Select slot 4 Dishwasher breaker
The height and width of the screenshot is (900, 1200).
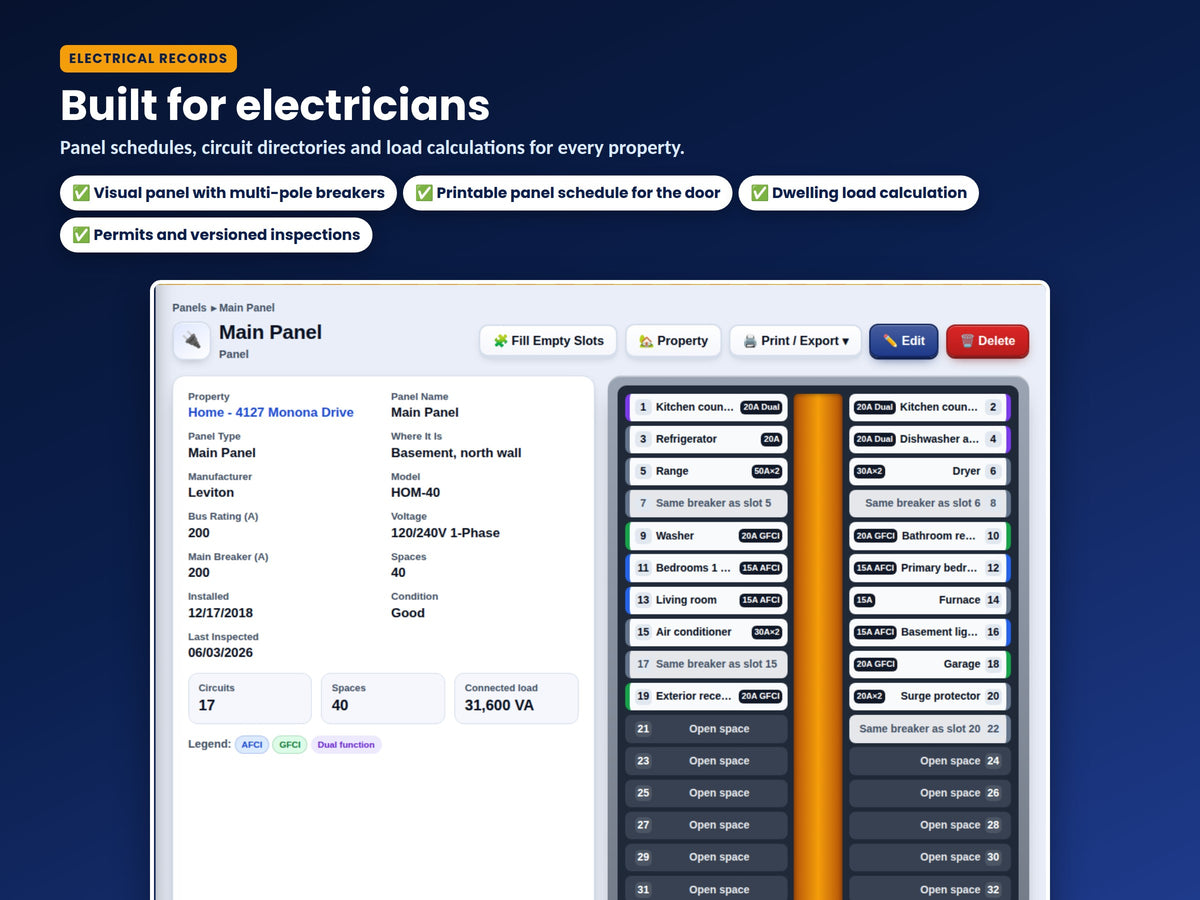tap(930, 439)
